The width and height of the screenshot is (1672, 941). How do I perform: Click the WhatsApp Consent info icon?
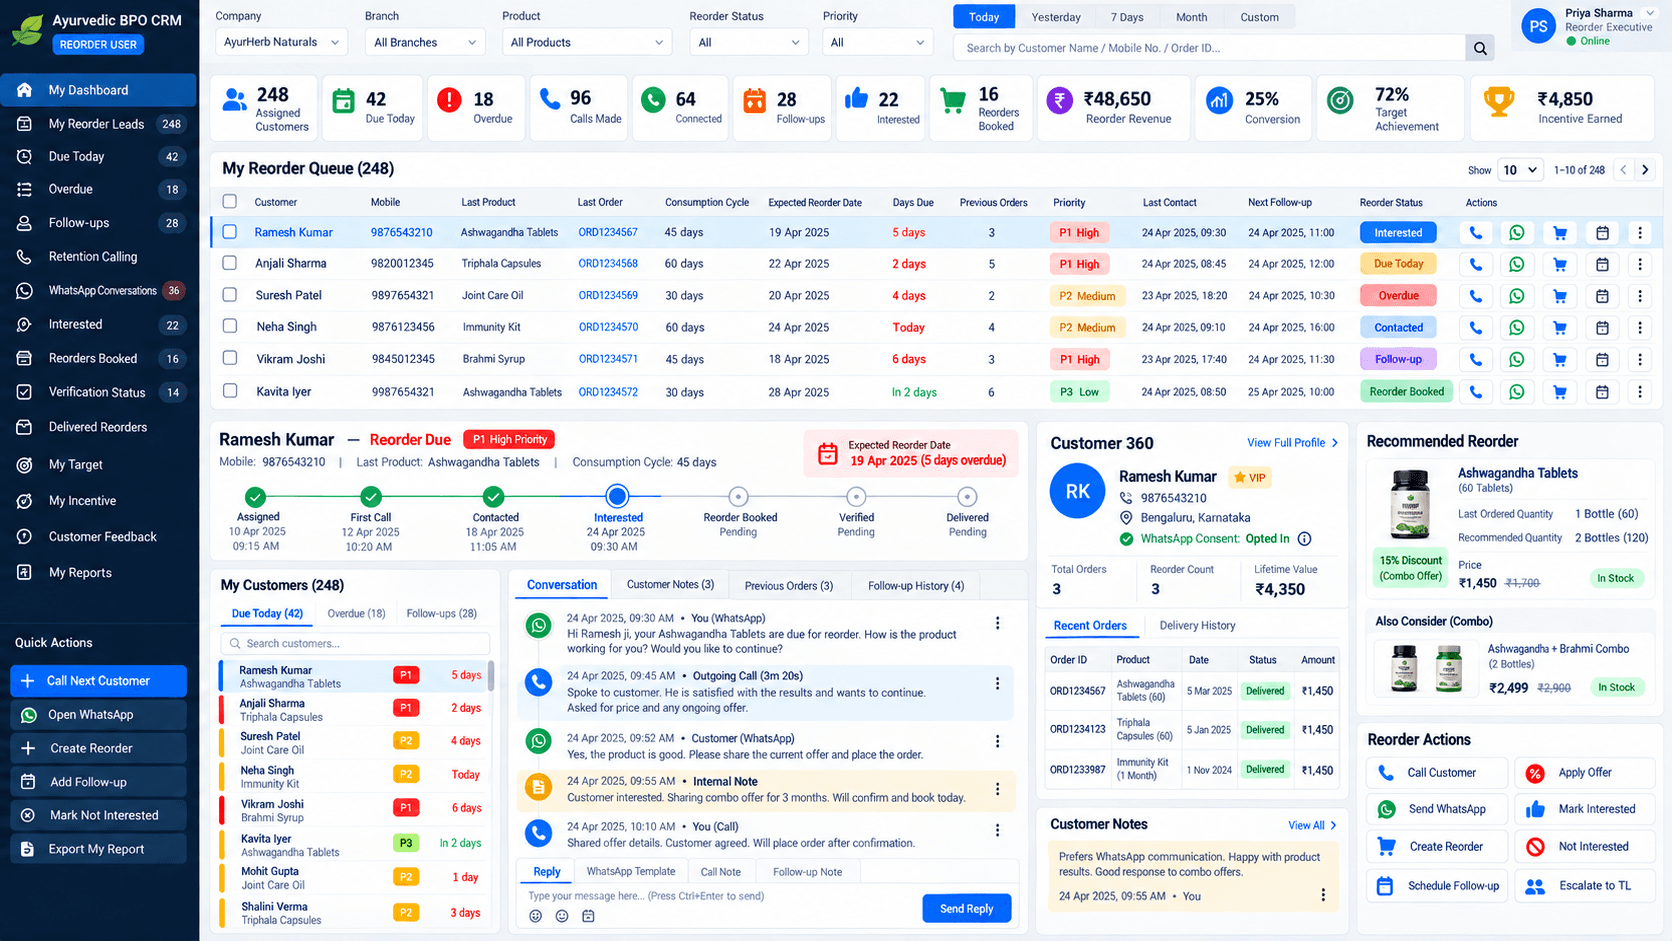(1304, 539)
